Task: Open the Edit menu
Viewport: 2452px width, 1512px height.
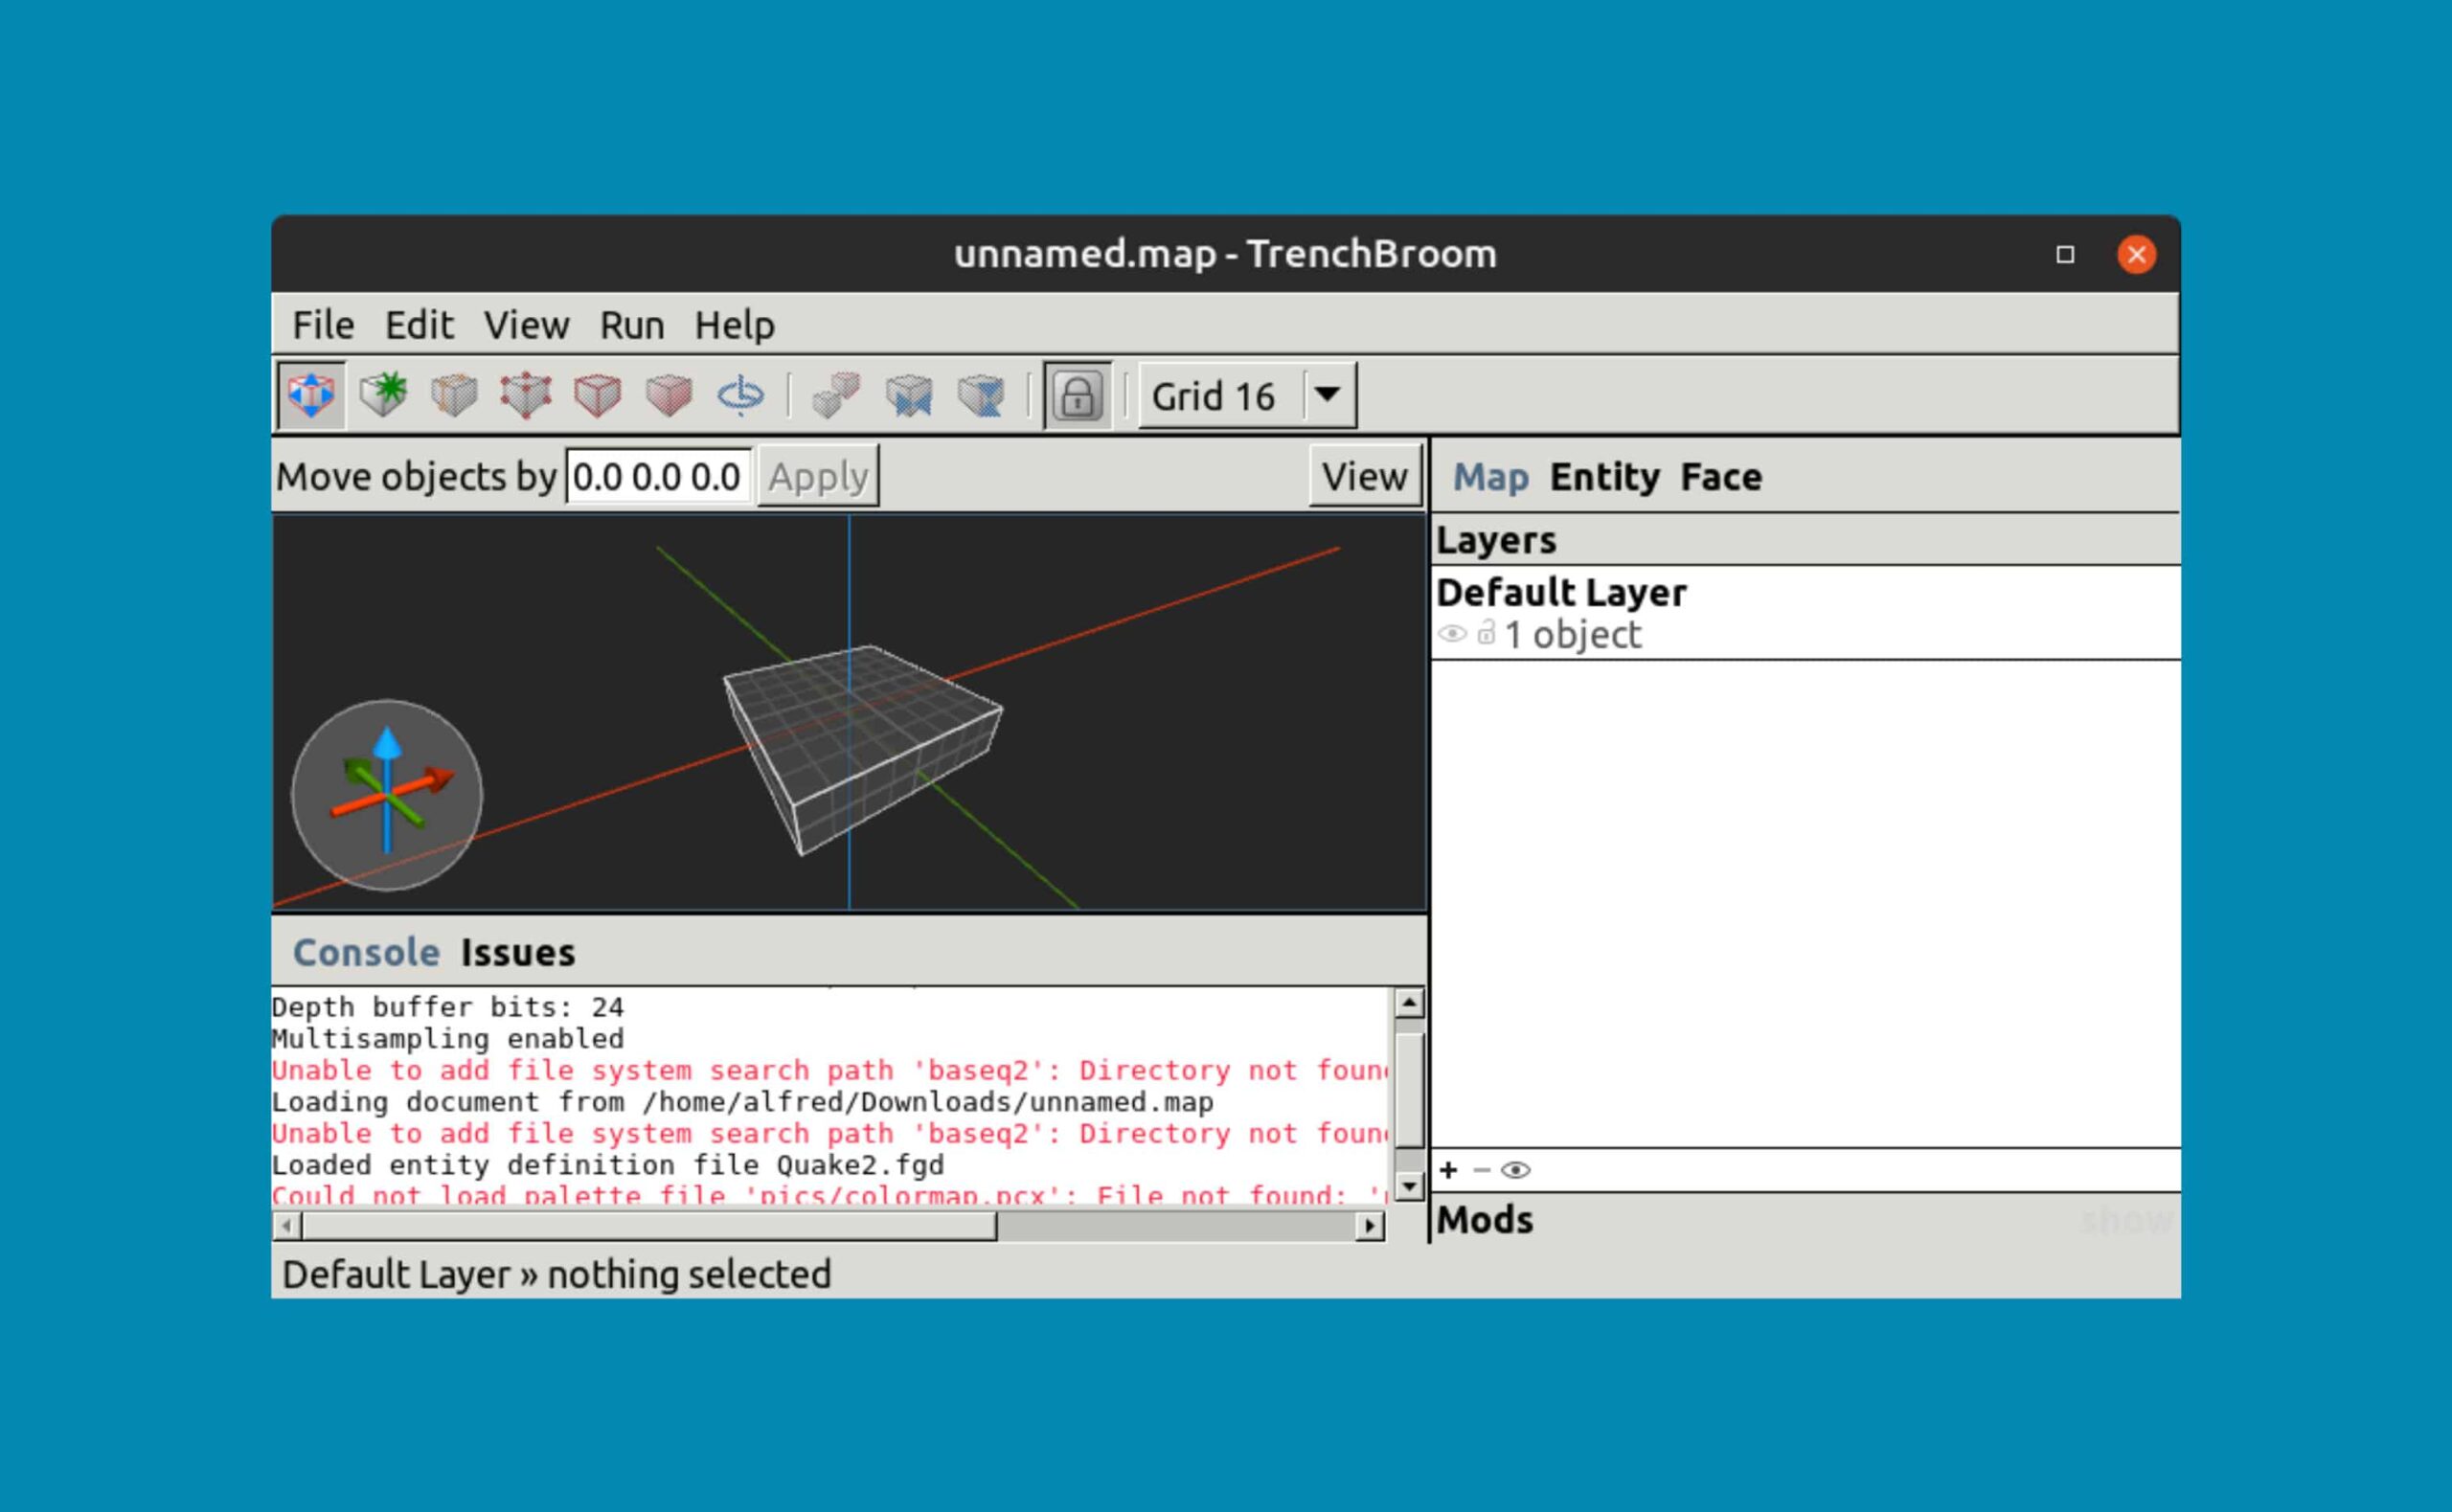Action: 419,325
